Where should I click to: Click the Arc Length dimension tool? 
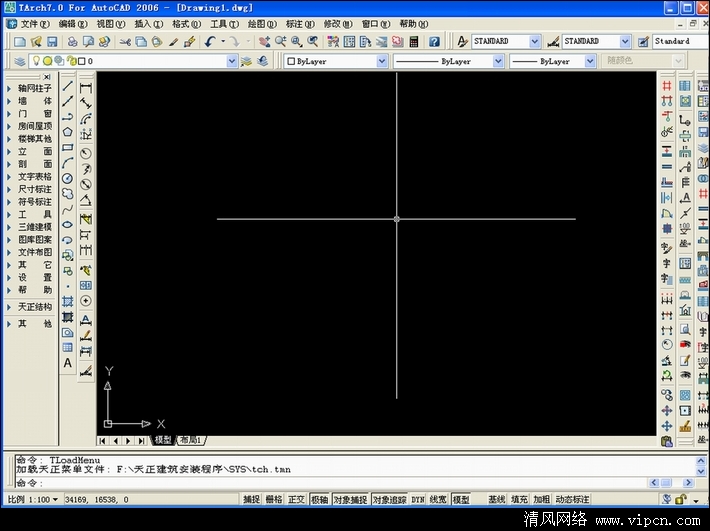(86, 119)
